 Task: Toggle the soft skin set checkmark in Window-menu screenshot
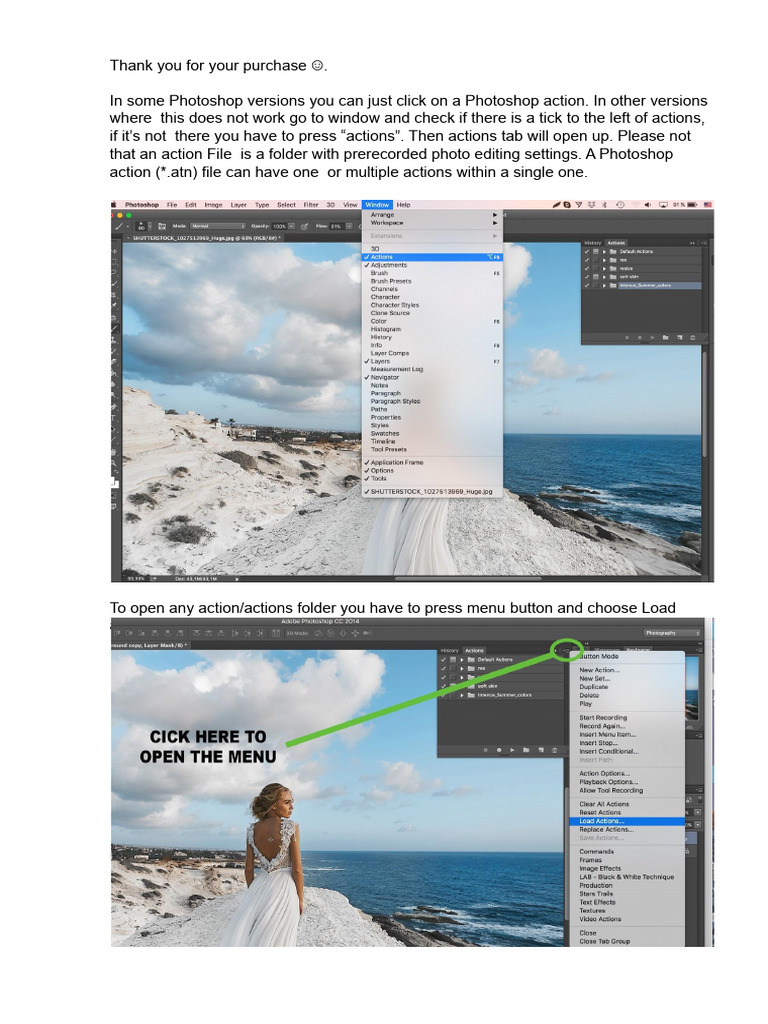[586, 277]
